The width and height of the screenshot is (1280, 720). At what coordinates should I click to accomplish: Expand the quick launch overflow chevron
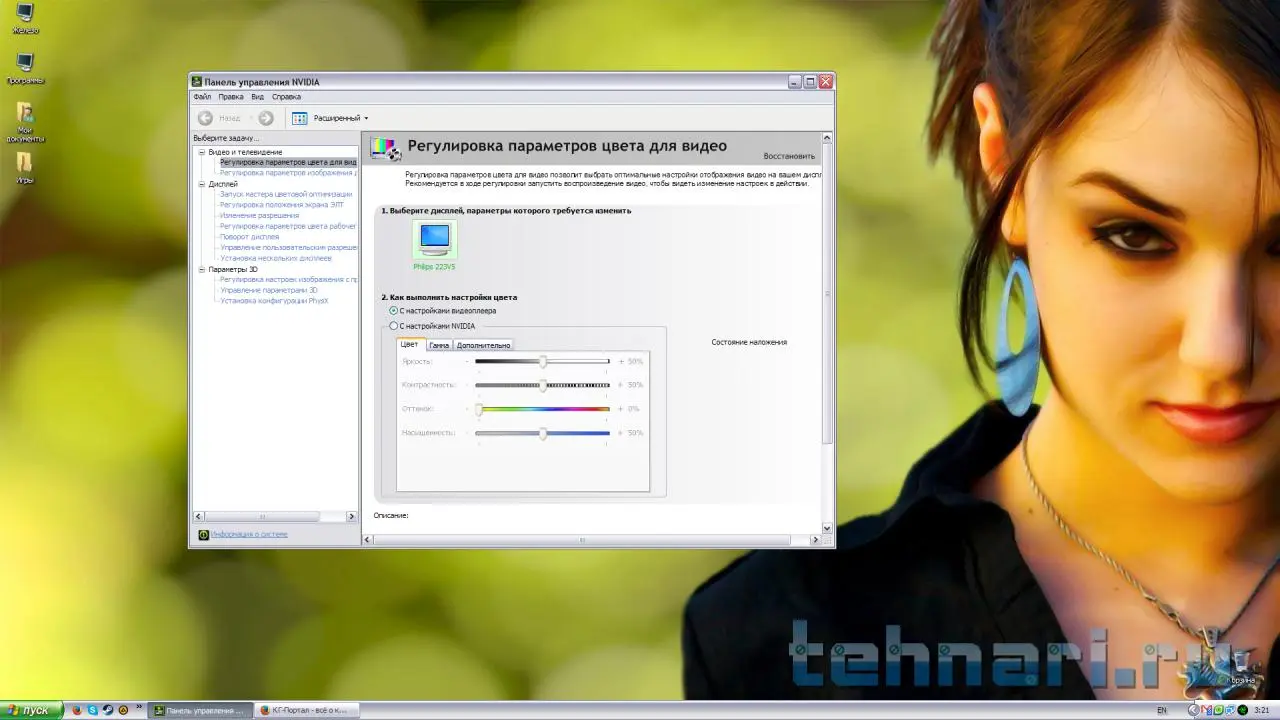point(139,706)
